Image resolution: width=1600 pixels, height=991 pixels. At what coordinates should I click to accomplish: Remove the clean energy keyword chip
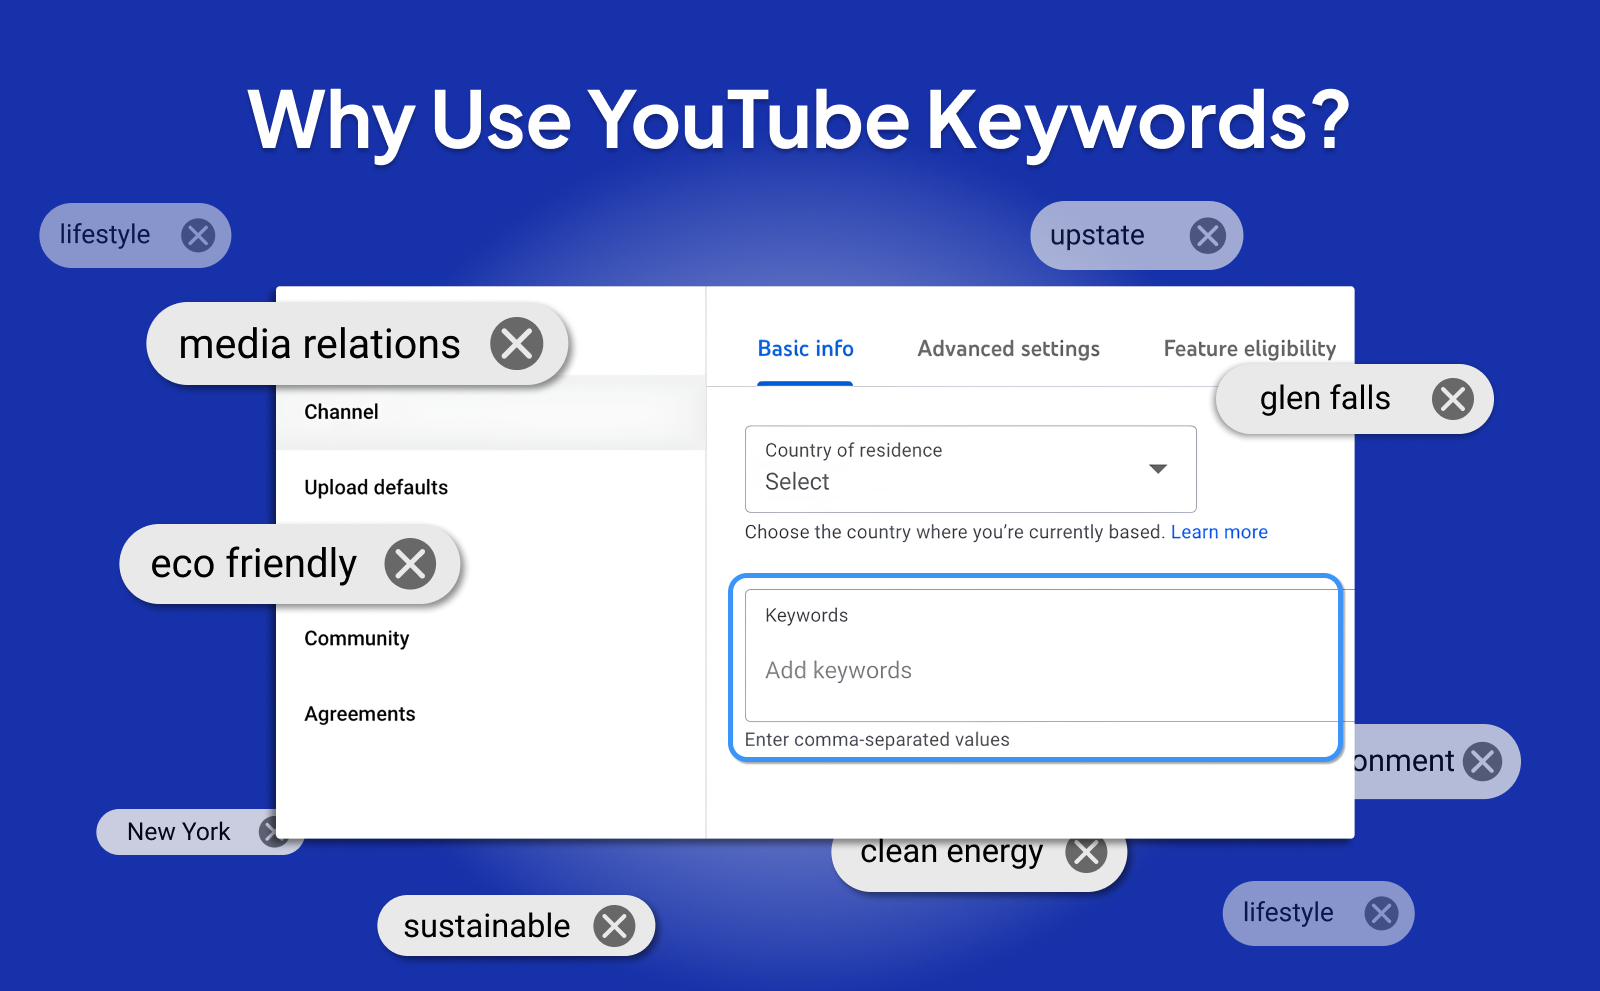(1087, 853)
